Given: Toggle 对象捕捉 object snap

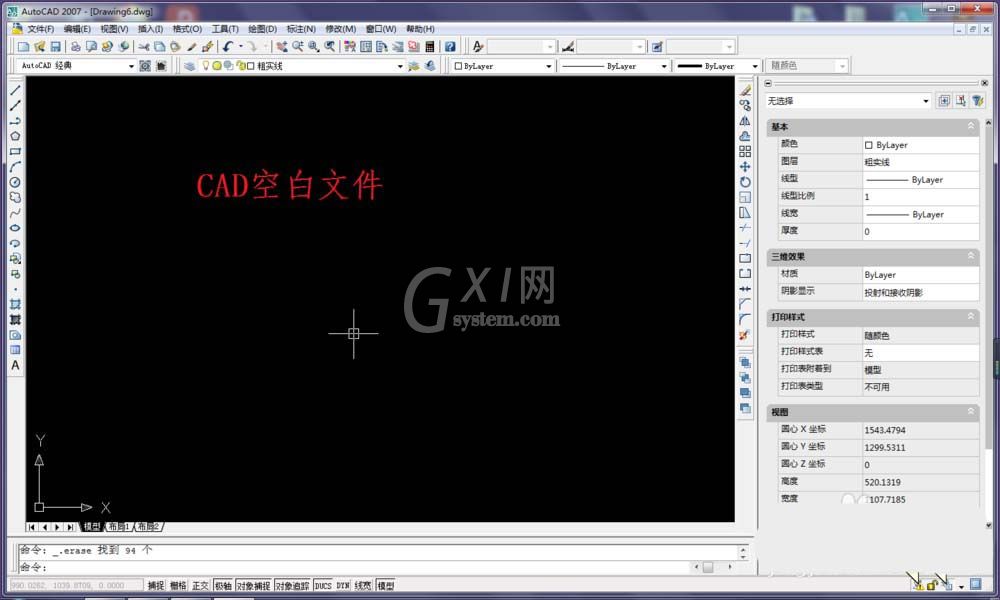Looking at the screenshot, I should [x=254, y=585].
